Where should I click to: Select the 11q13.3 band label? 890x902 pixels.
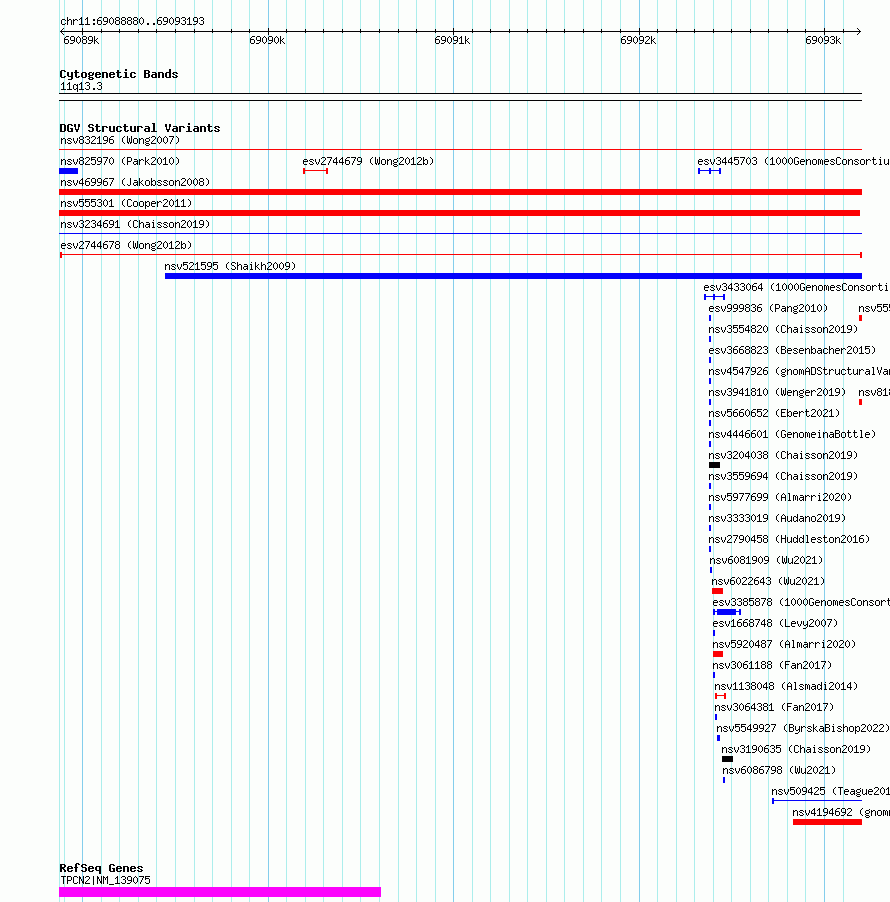(81, 87)
